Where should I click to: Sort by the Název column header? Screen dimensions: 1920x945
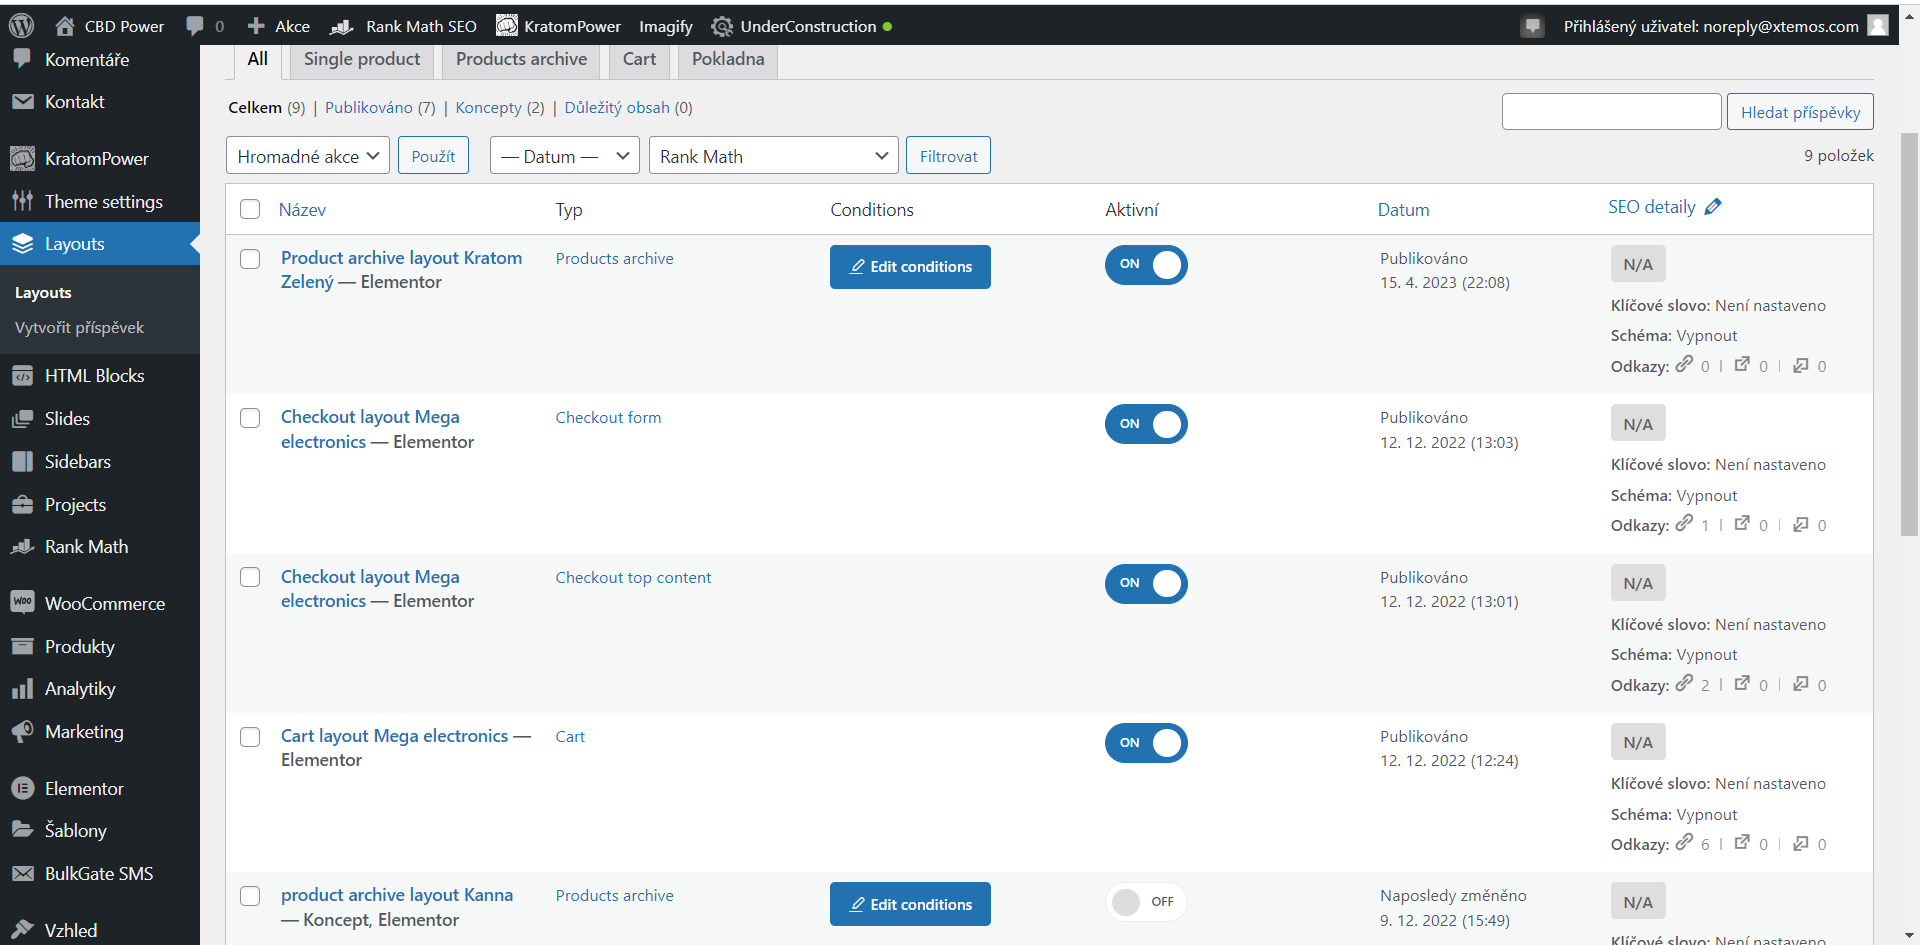click(302, 210)
